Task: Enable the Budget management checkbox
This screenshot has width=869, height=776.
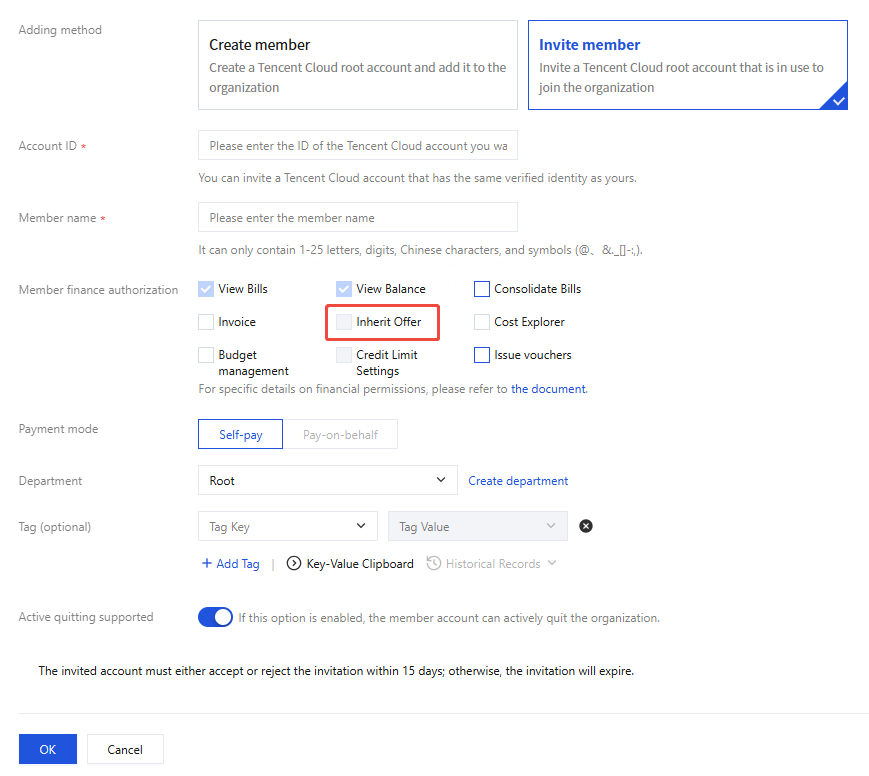Action: pyautogui.click(x=206, y=355)
